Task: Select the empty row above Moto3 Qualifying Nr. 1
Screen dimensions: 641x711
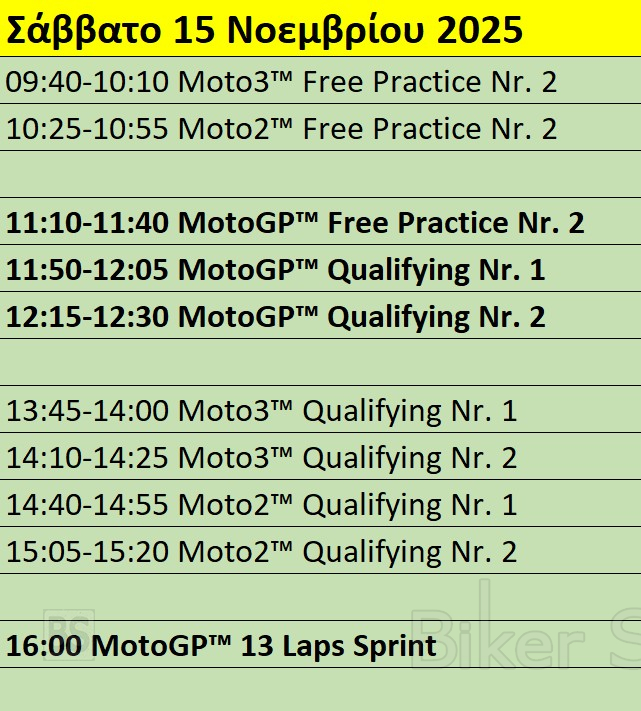Action: [320, 363]
